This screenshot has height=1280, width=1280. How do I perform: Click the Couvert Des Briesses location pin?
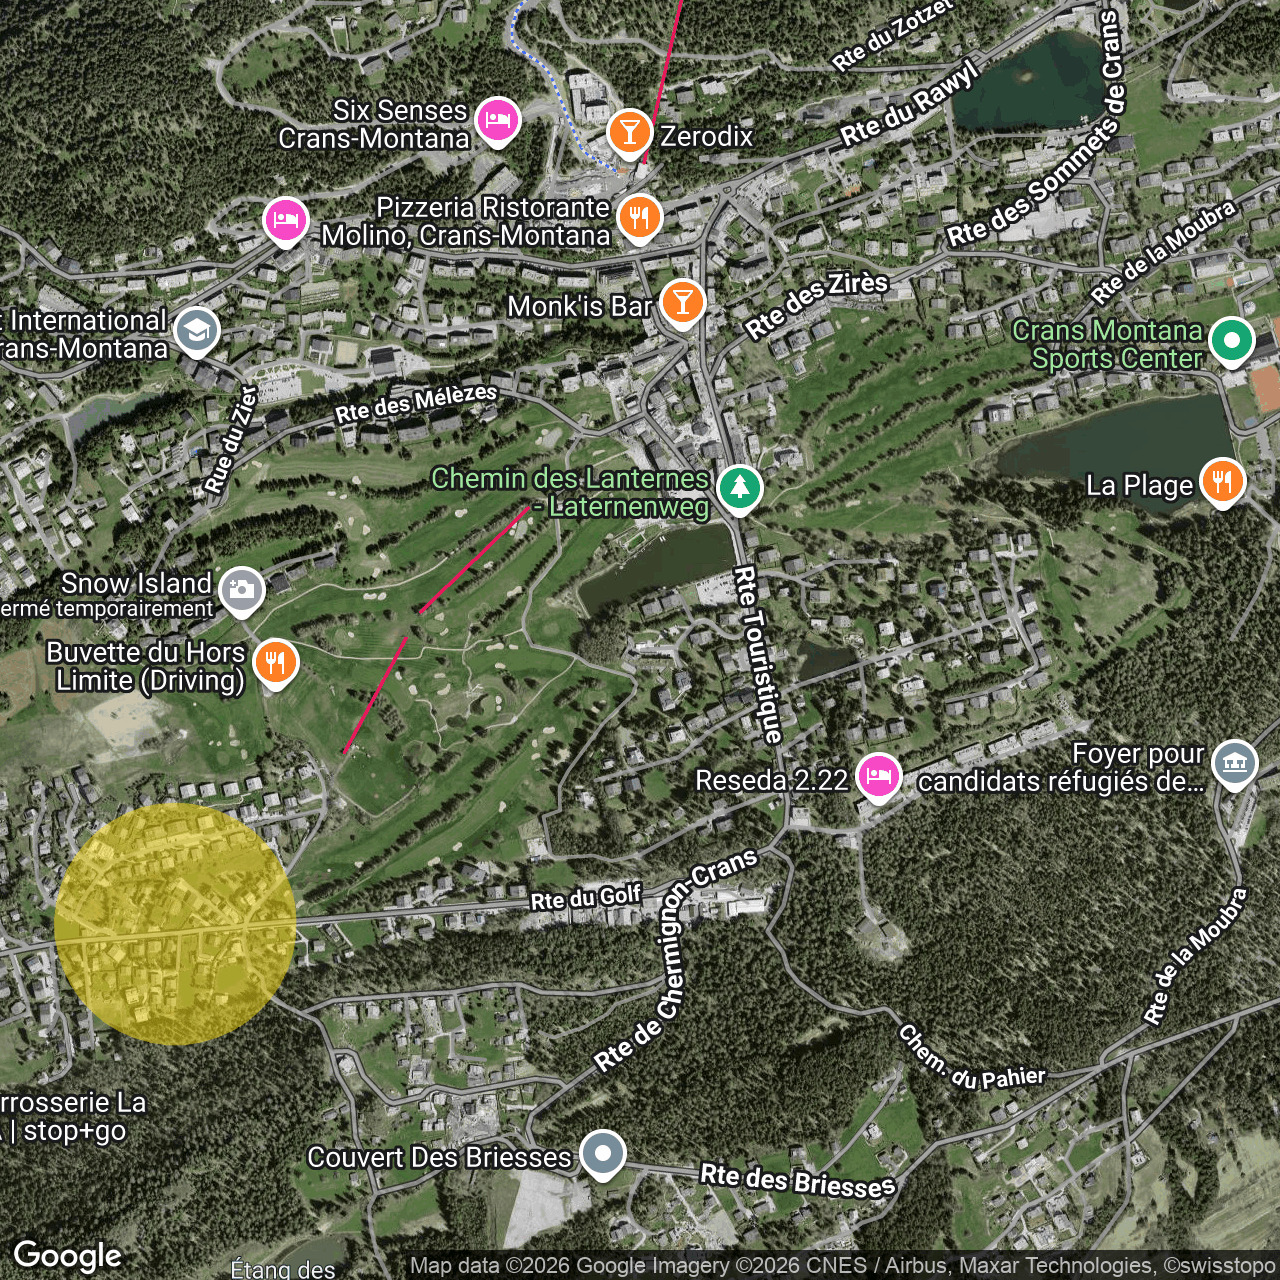602,1154
